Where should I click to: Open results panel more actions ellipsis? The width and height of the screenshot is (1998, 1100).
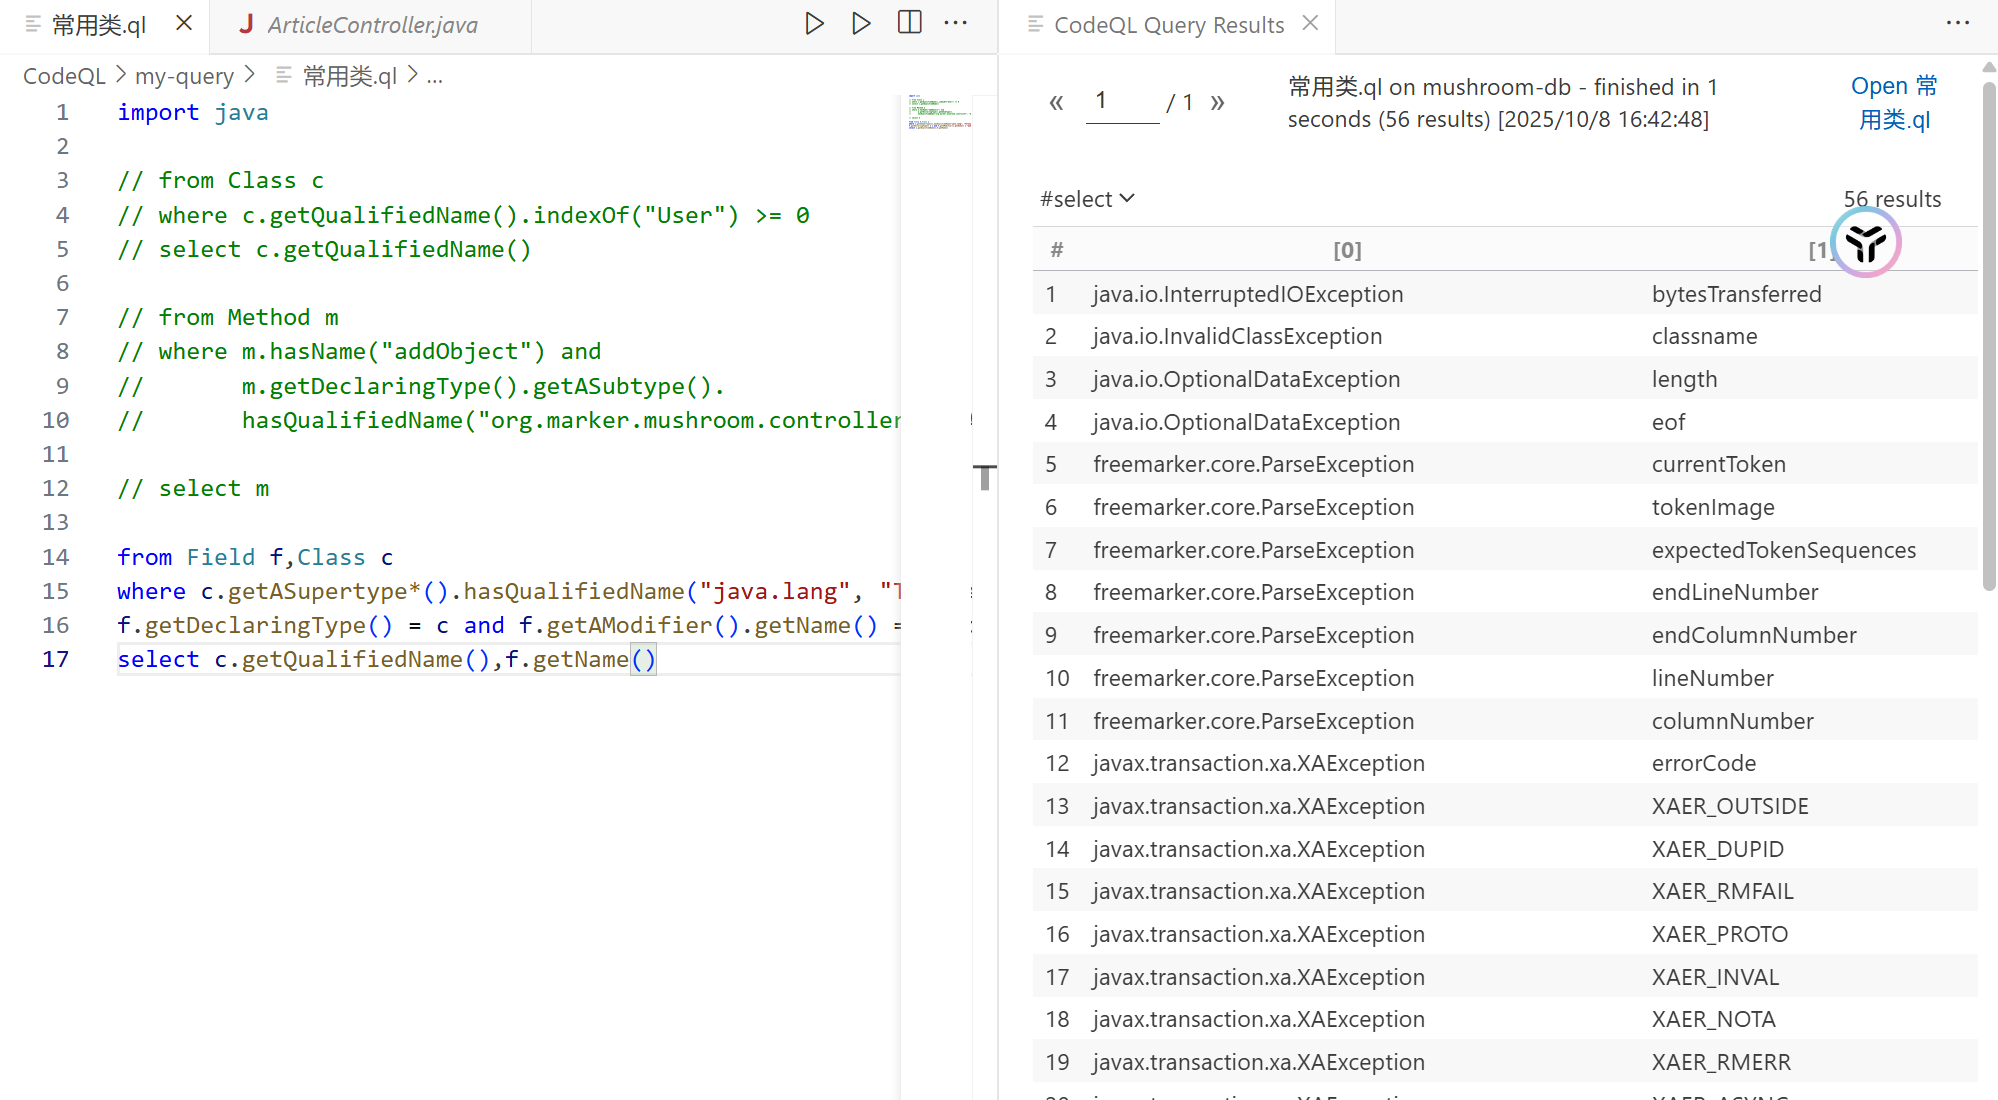point(1957,23)
